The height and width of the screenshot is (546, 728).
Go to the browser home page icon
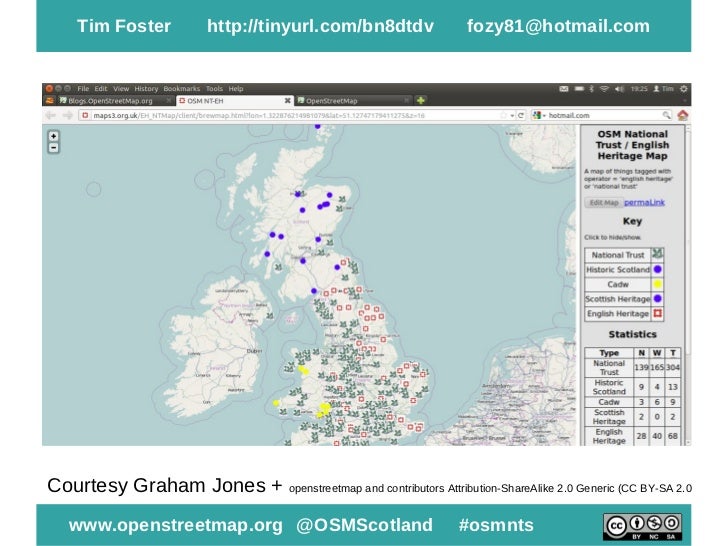click(682, 115)
